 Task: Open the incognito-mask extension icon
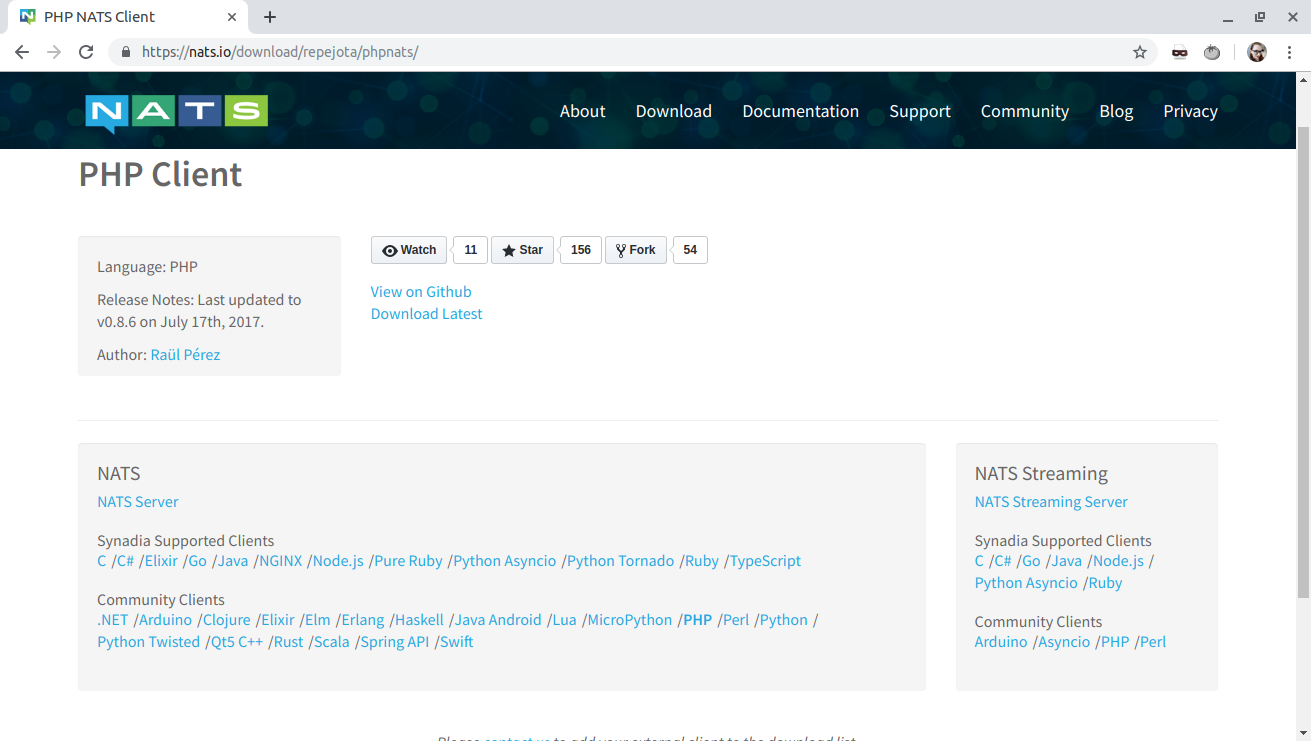point(1180,52)
